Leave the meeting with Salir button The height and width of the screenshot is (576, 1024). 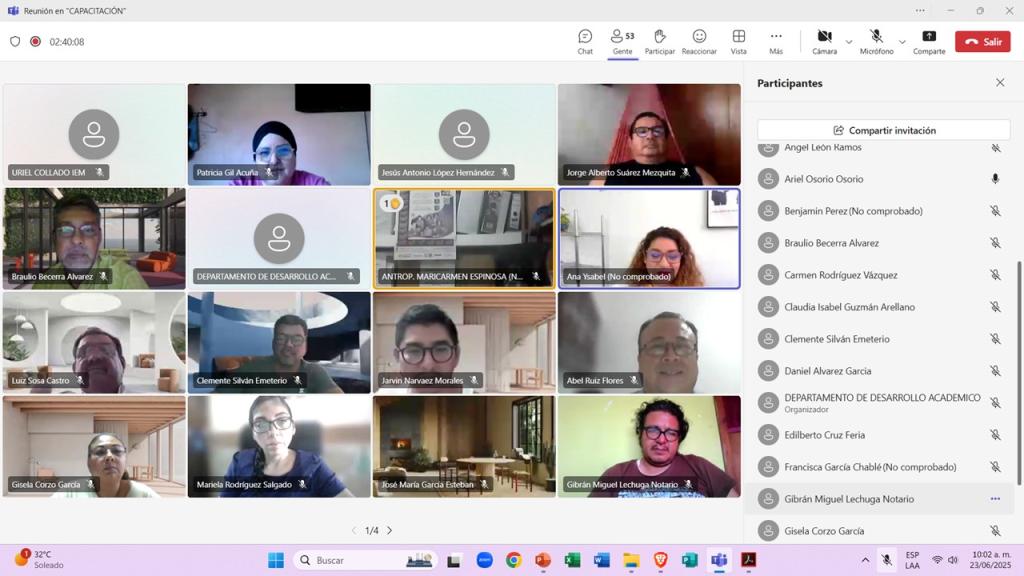click(x=982, y=42)
